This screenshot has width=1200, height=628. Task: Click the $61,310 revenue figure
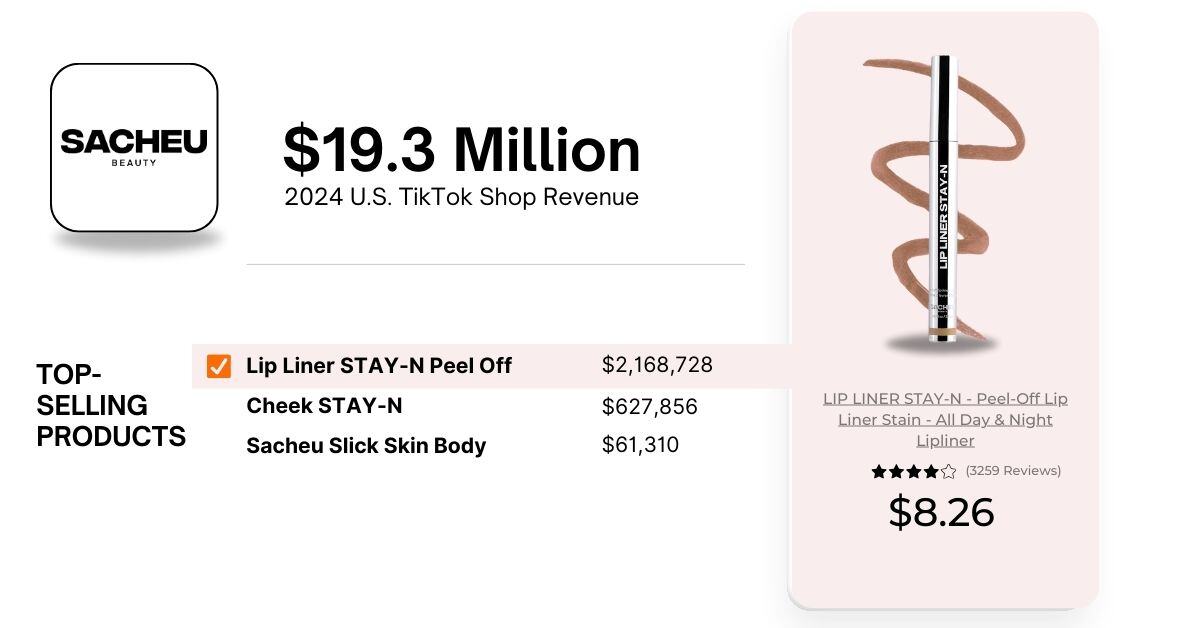tap(640, 445)
